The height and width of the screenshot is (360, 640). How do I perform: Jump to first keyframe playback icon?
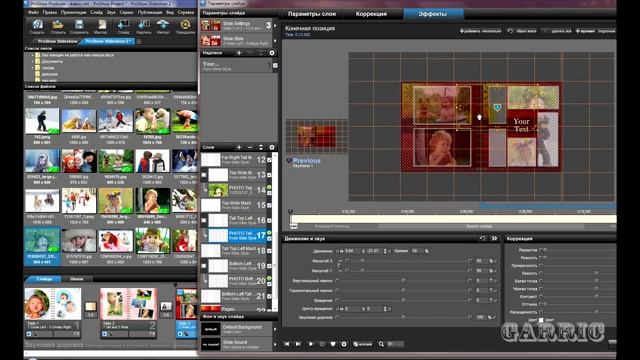click(x=287, y=344)
